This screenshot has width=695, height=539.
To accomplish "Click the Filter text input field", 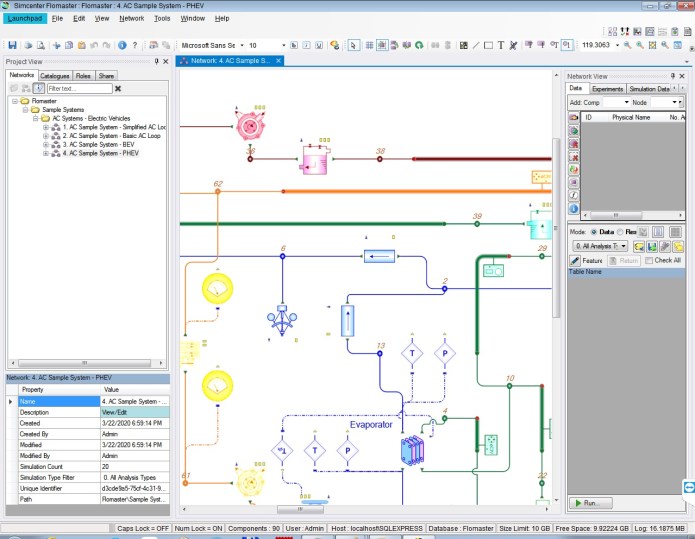I will coord(78,88).
